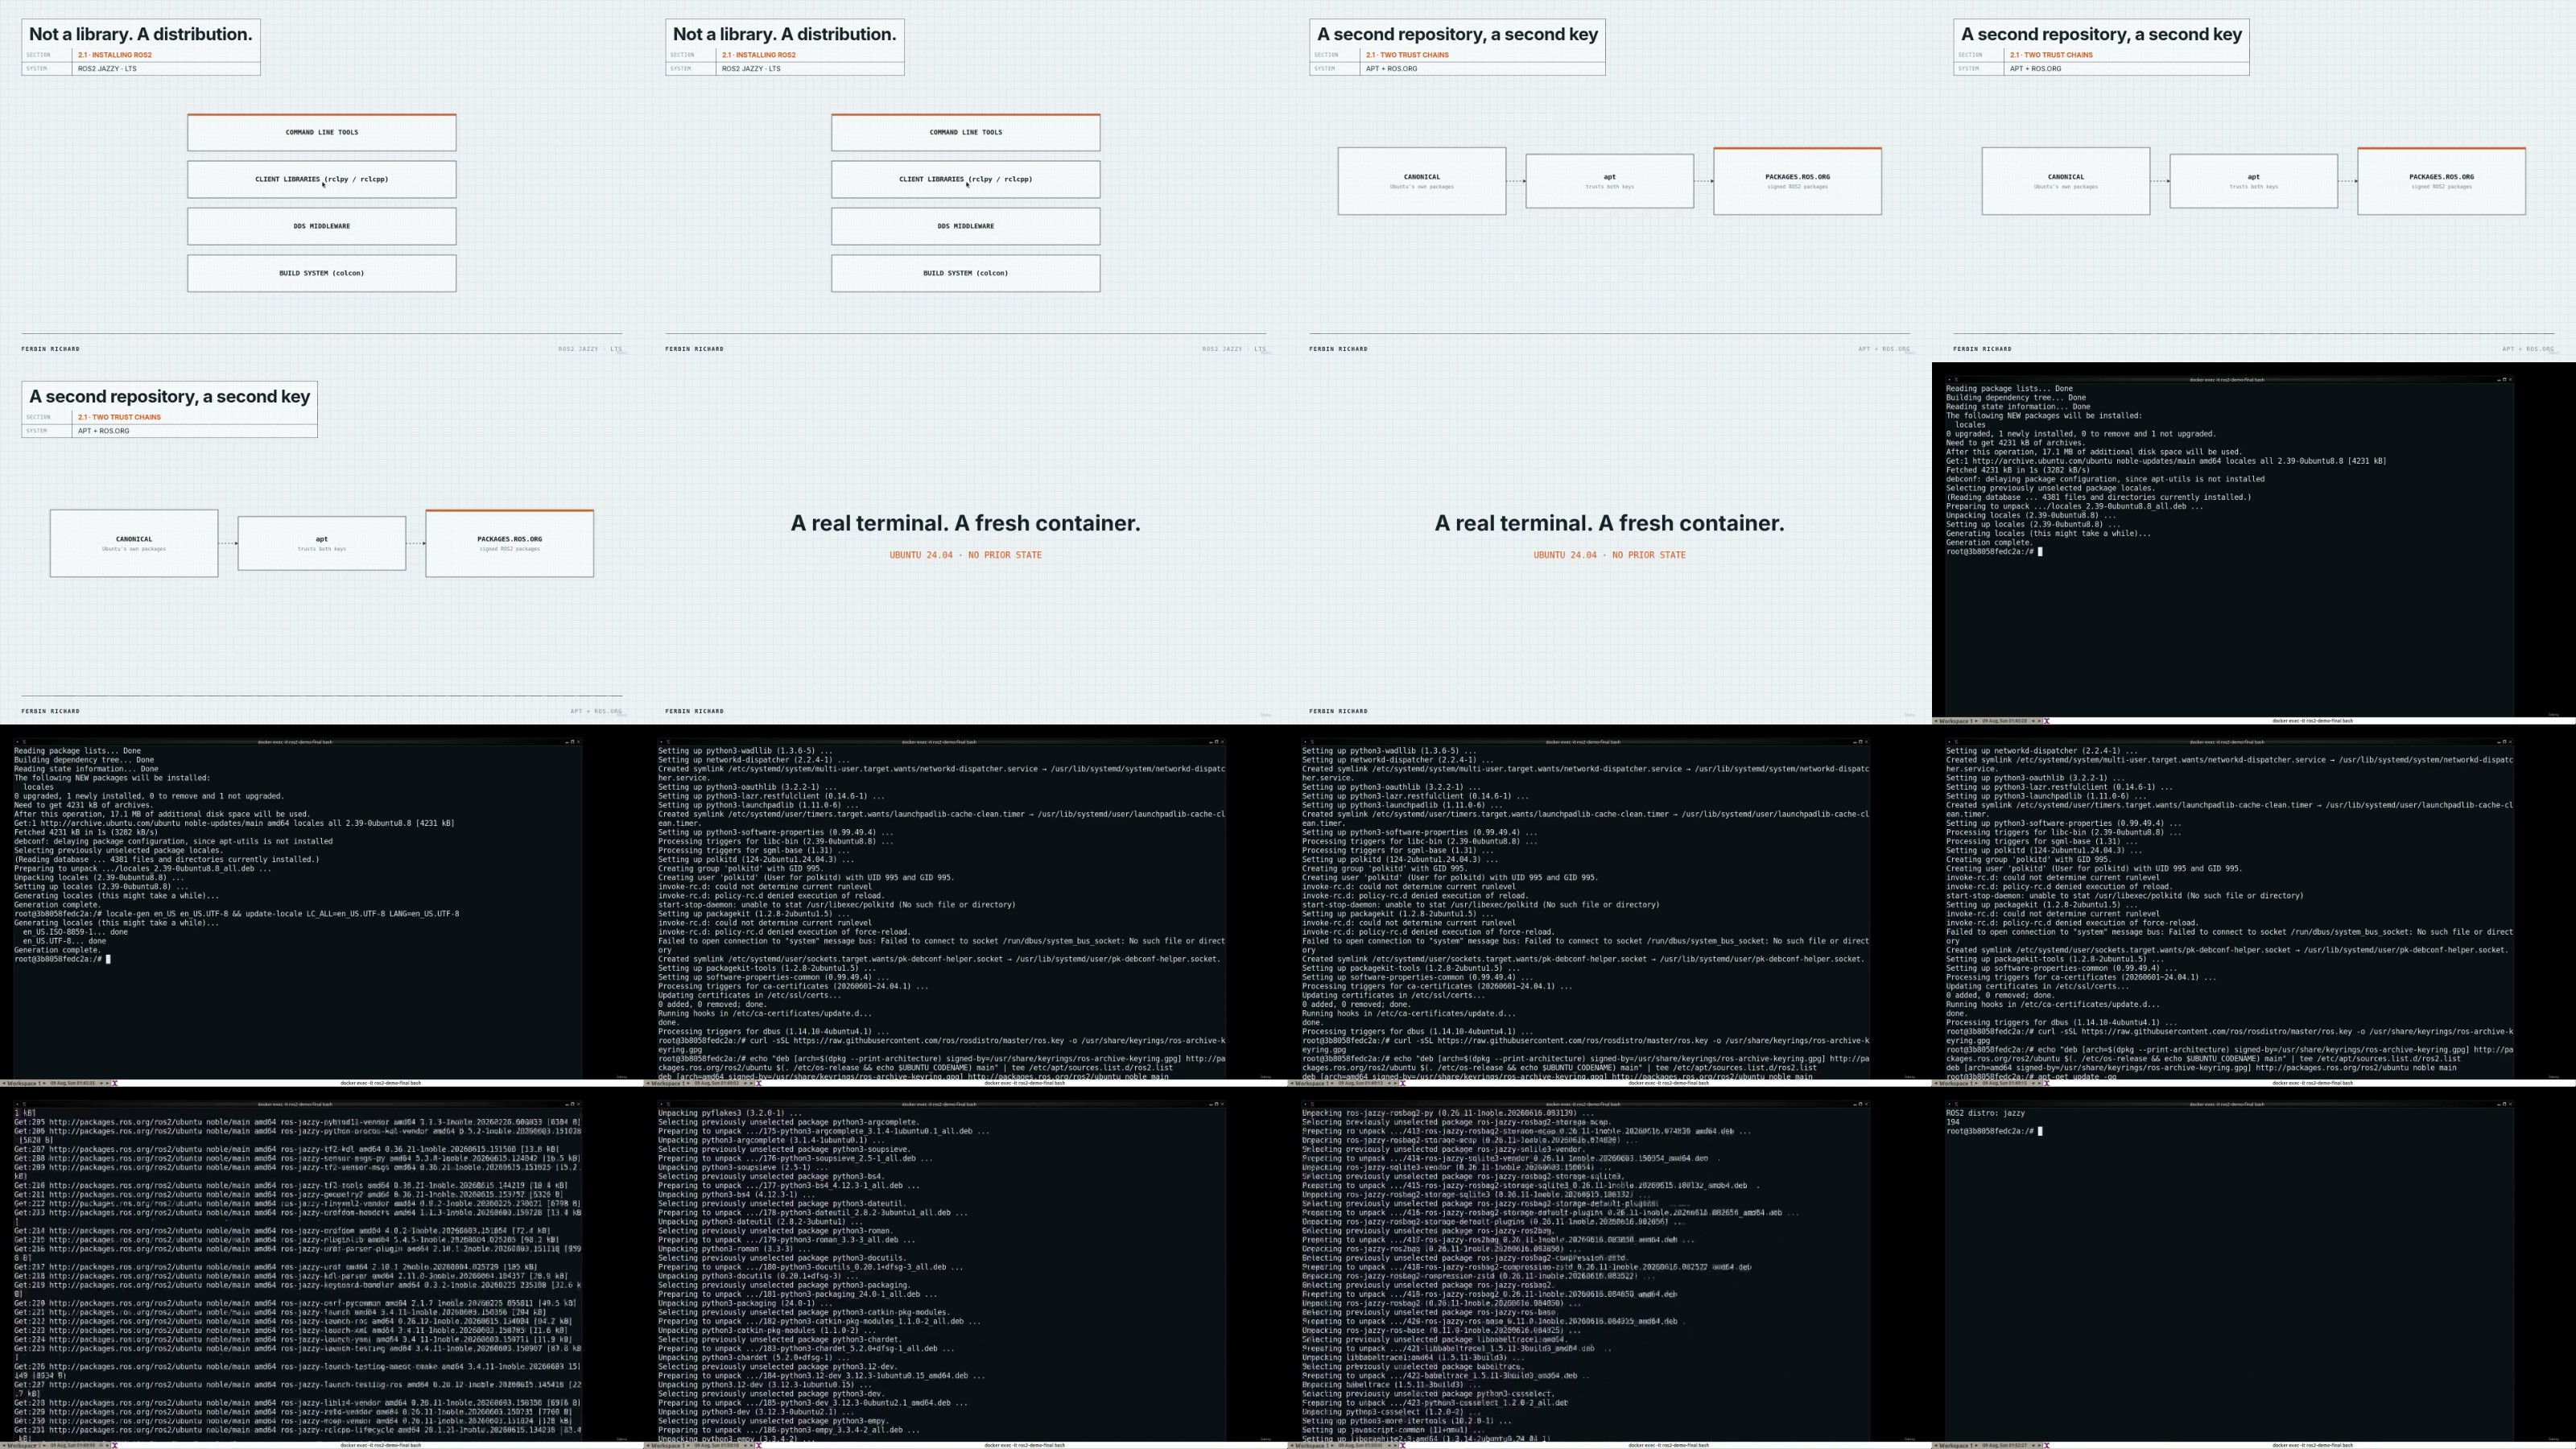This screenshot has height=1449, width=2576.
Task: Click the 'locale-gen en_US en_US.UTF-8' command line
Action: (237, 914)
